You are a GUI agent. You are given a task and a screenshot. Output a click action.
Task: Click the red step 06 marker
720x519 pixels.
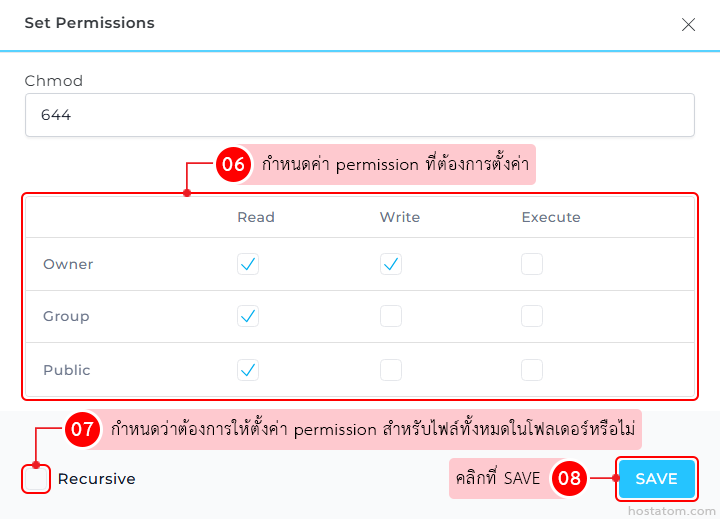(x=233, y=165)
